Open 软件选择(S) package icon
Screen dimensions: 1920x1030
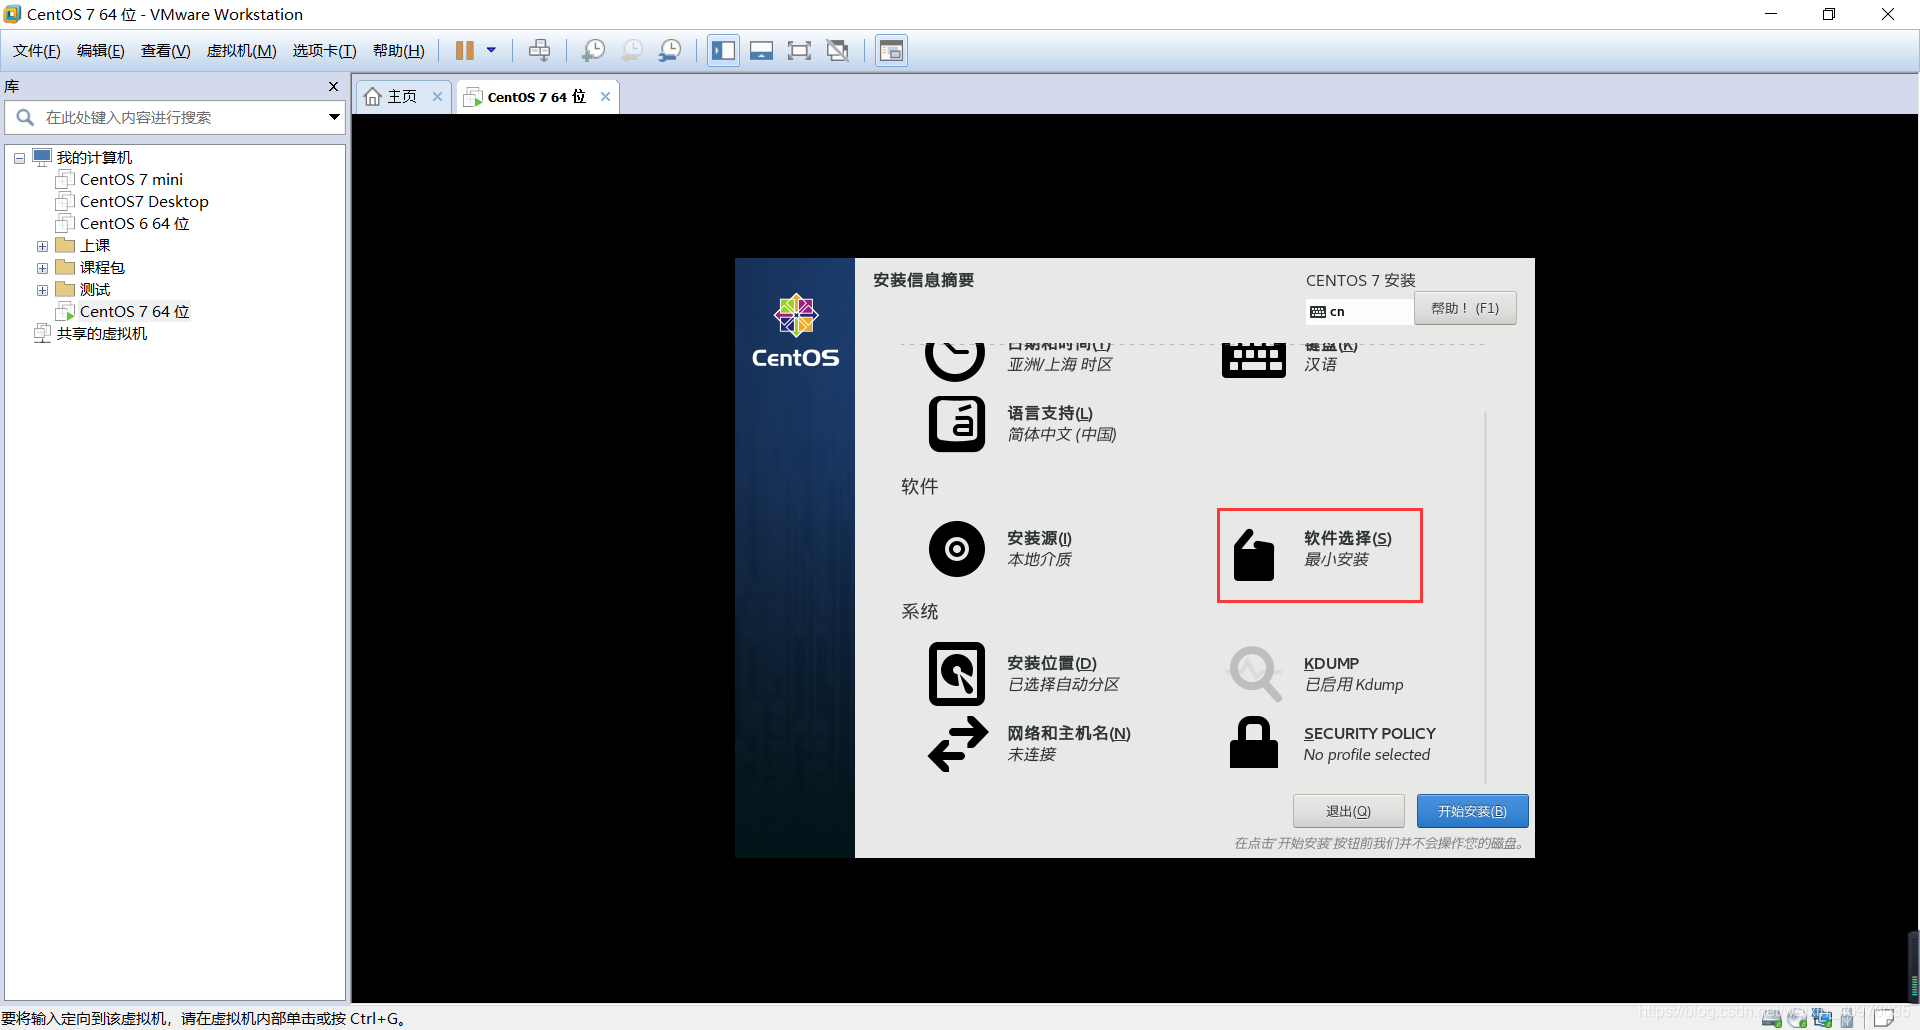[1254, 554]
